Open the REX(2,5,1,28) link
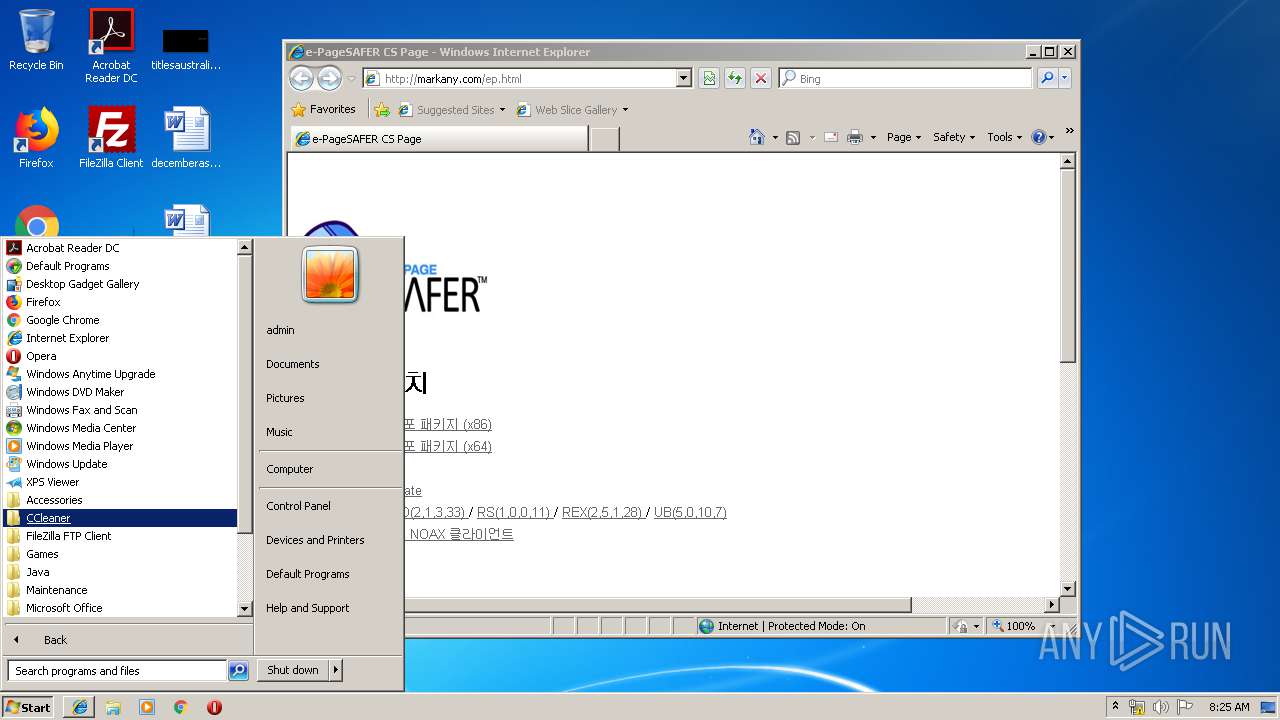 click(602, 512)
